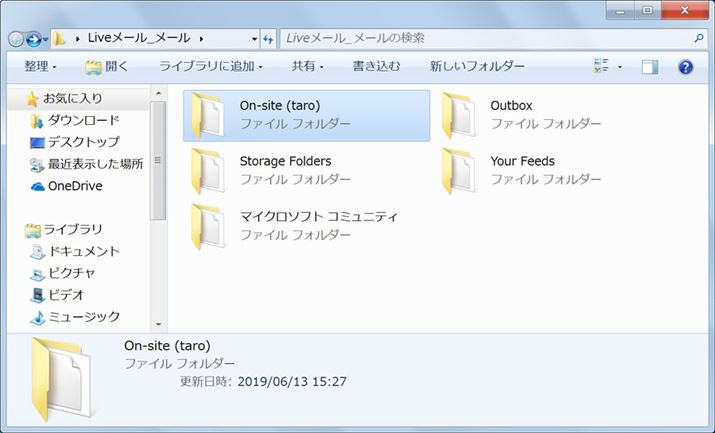Click 新しいフォルダー button
715x433 pixels.
tap(477, 67)
